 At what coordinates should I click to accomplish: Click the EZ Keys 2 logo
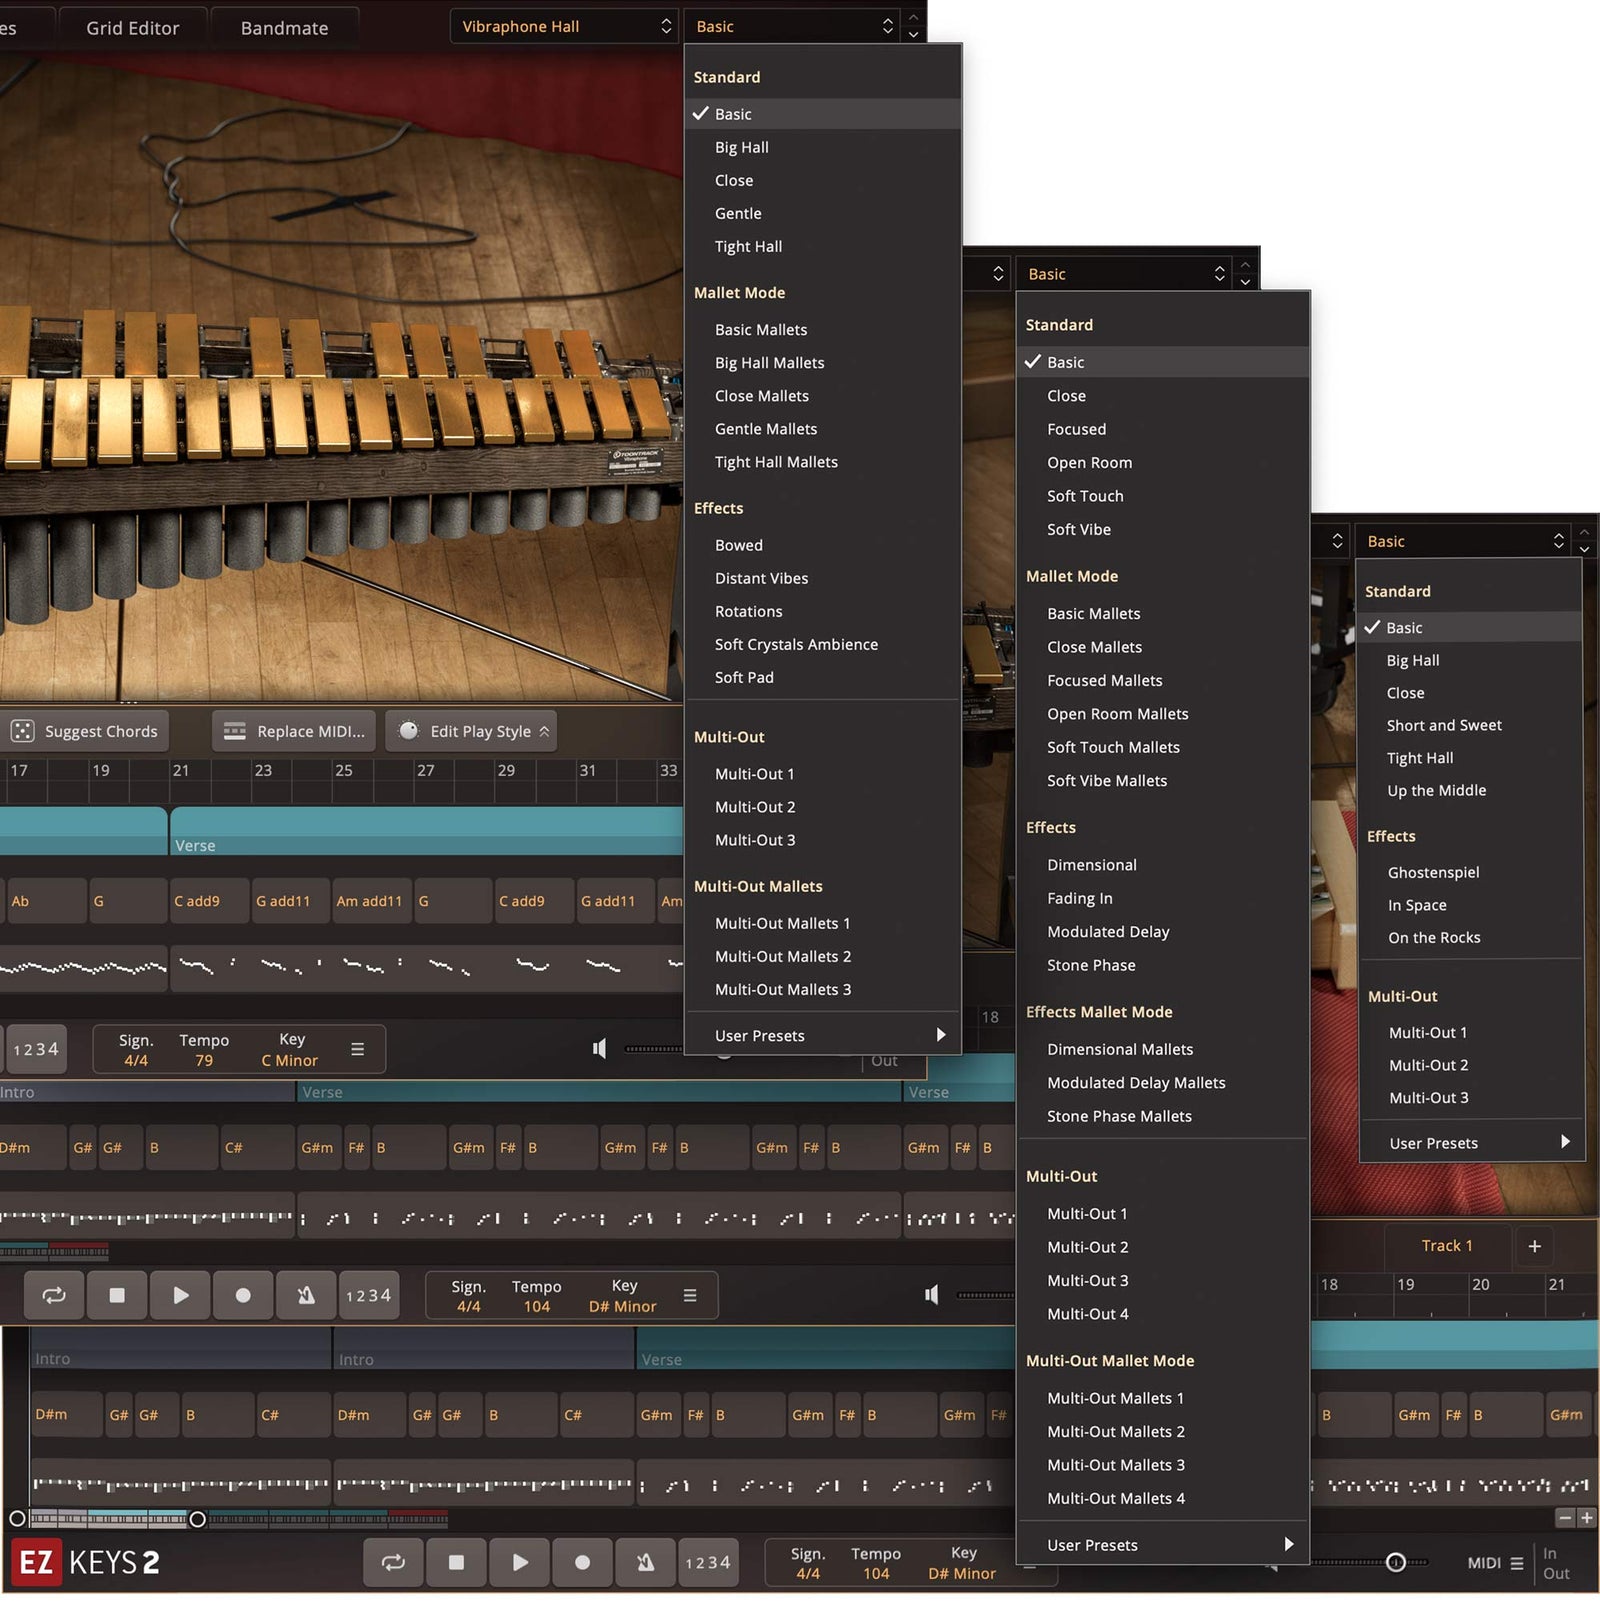click(x=86, y=1562)
